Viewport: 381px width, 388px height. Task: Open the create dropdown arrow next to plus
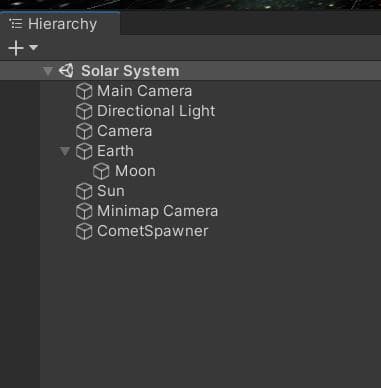[x=33, y=47]
